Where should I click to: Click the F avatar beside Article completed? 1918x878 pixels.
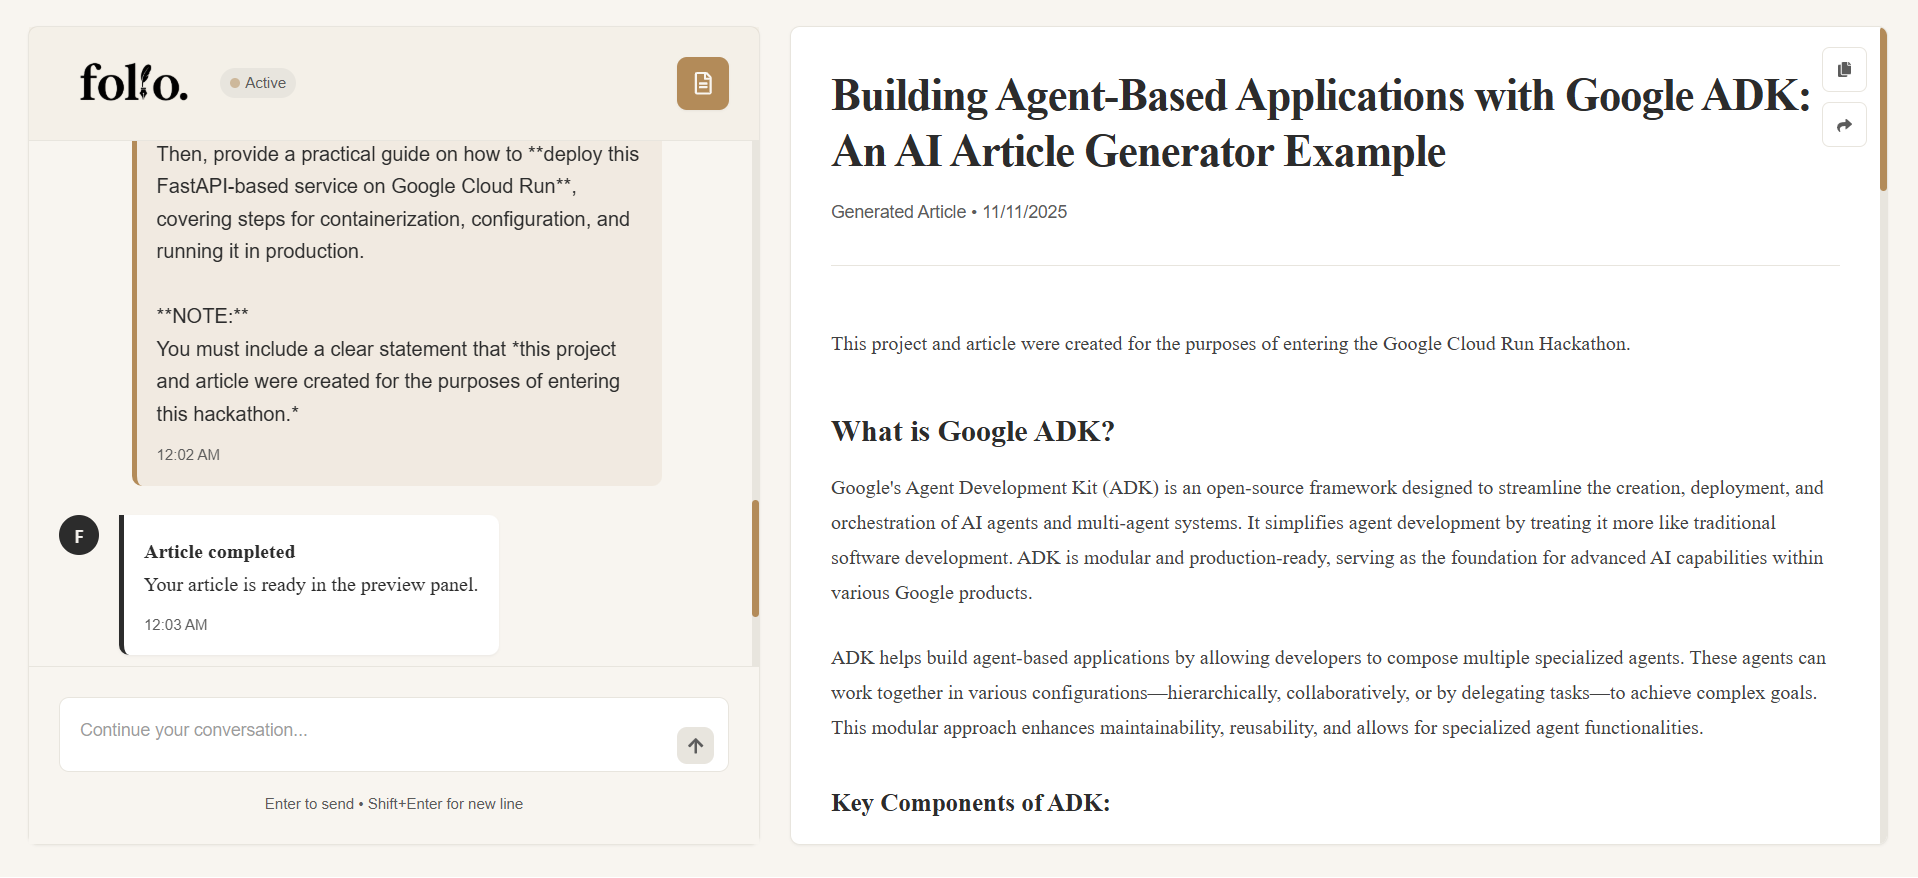[79, 535]
